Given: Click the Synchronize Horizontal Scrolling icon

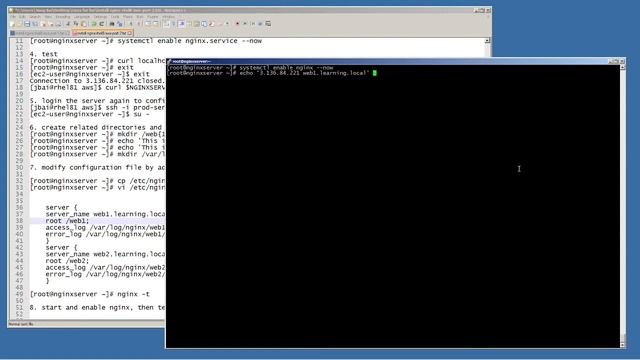Looking at the screenshot, I should coord(156,24).
